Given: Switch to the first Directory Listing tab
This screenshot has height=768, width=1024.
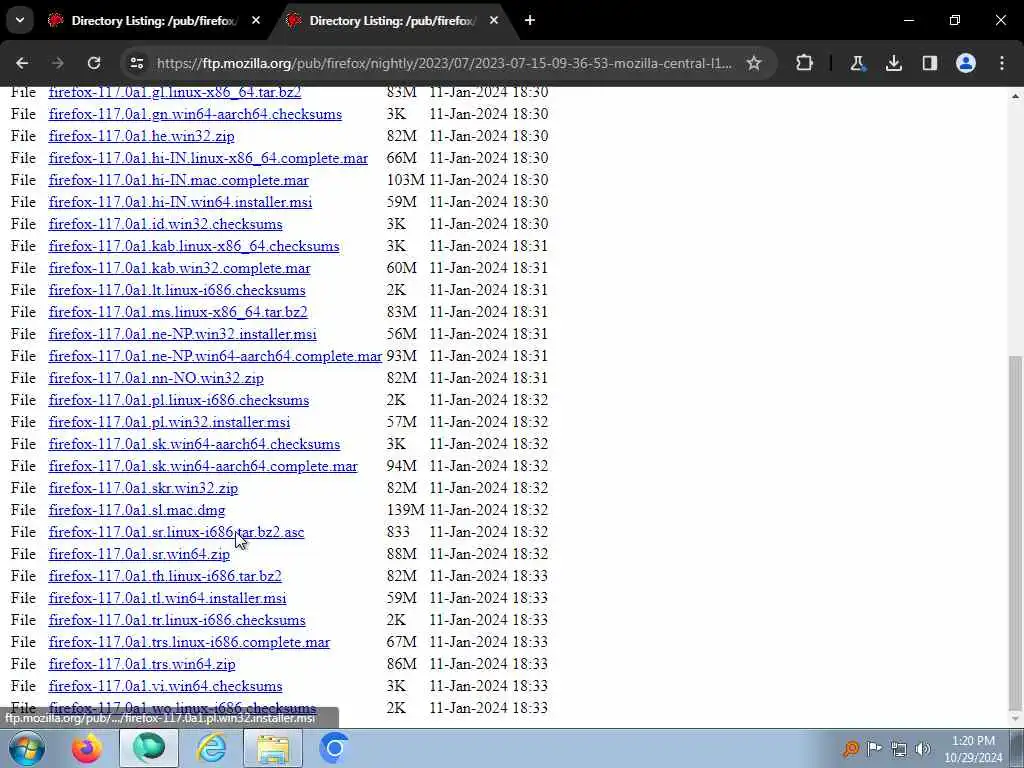Looking at the screenshot, I should (153, 21).
